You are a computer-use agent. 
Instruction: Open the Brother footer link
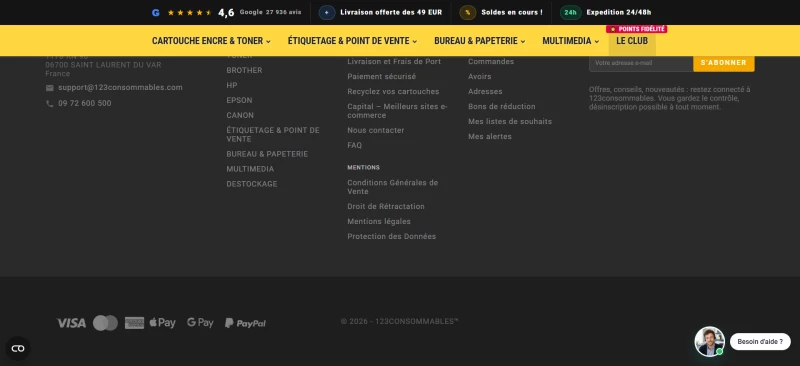[x=244, y=70]
